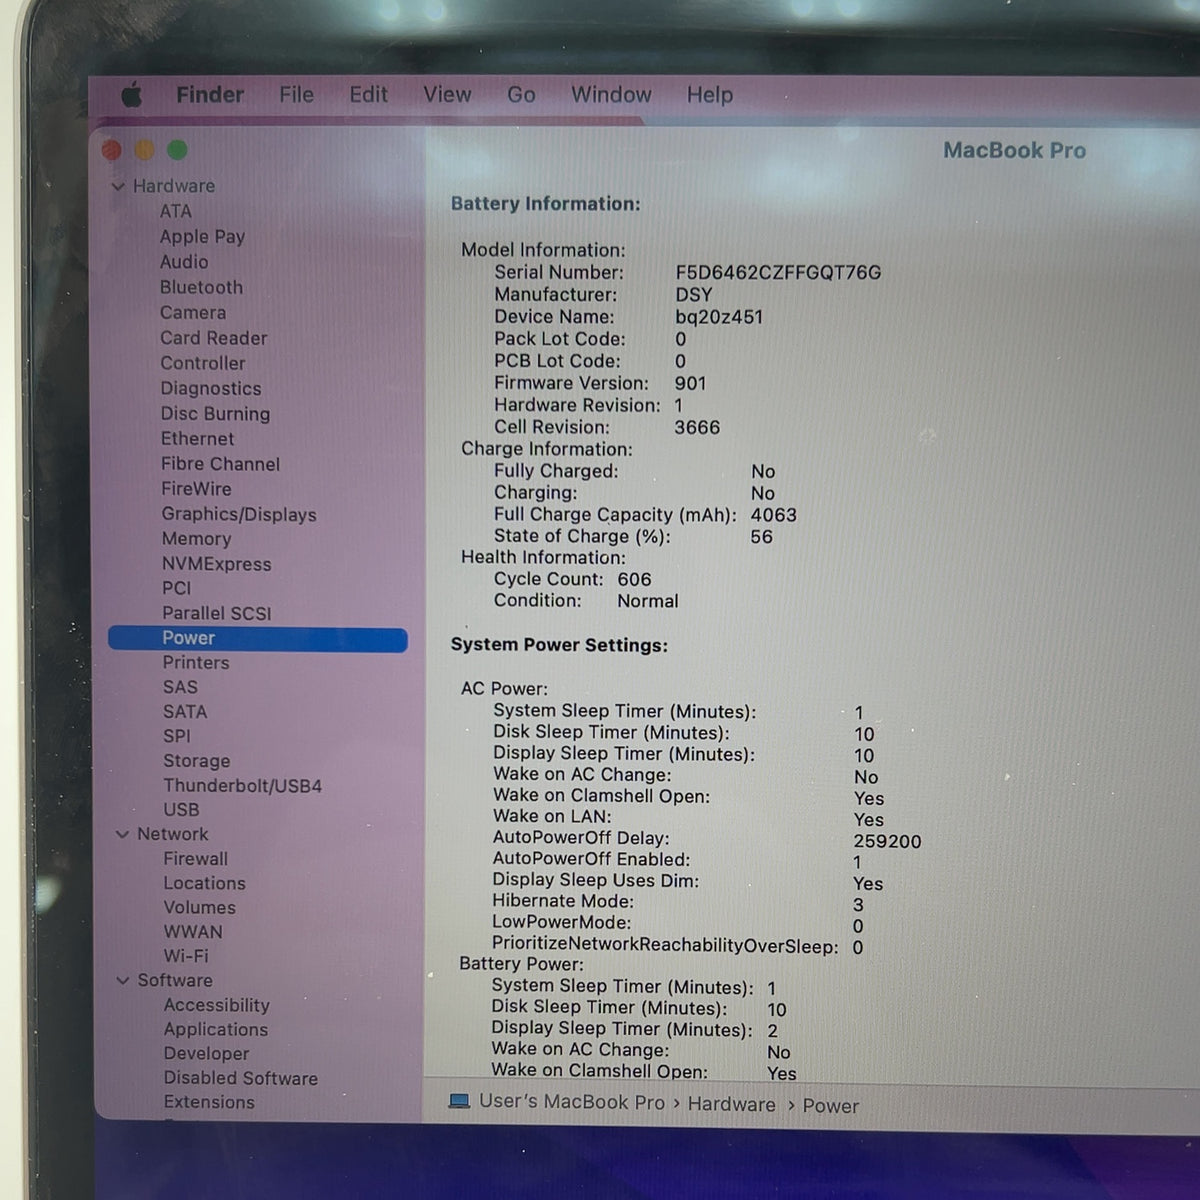Click the System Power Settings heading

559,646
